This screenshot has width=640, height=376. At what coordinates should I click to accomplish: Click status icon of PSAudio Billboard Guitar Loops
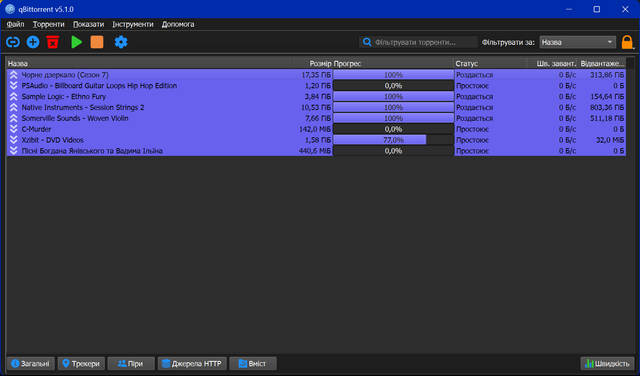(13, 86)
